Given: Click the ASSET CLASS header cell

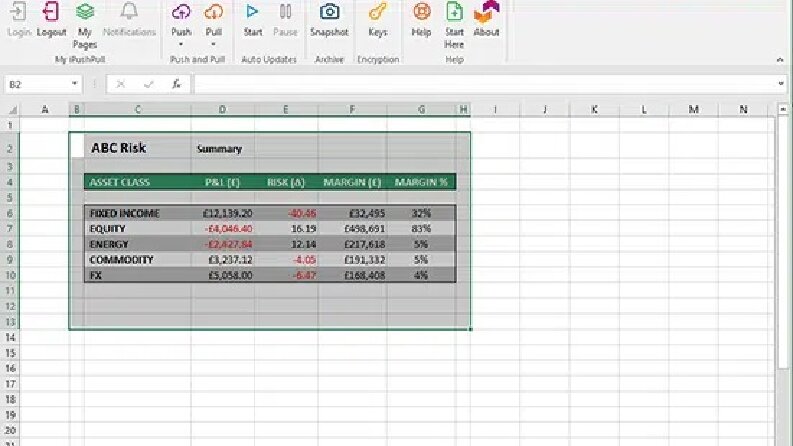Looking at the screenshot, I should pyautogui.click(x=138, y=182).
